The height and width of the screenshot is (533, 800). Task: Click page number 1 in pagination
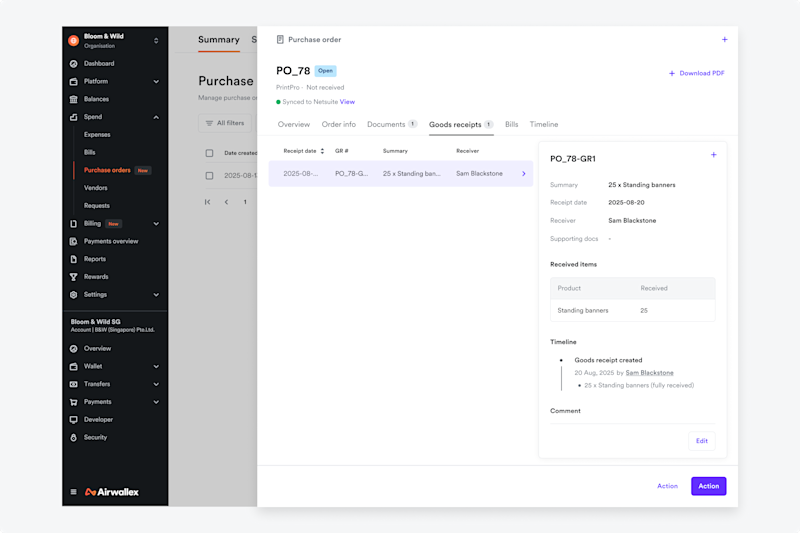245,202
